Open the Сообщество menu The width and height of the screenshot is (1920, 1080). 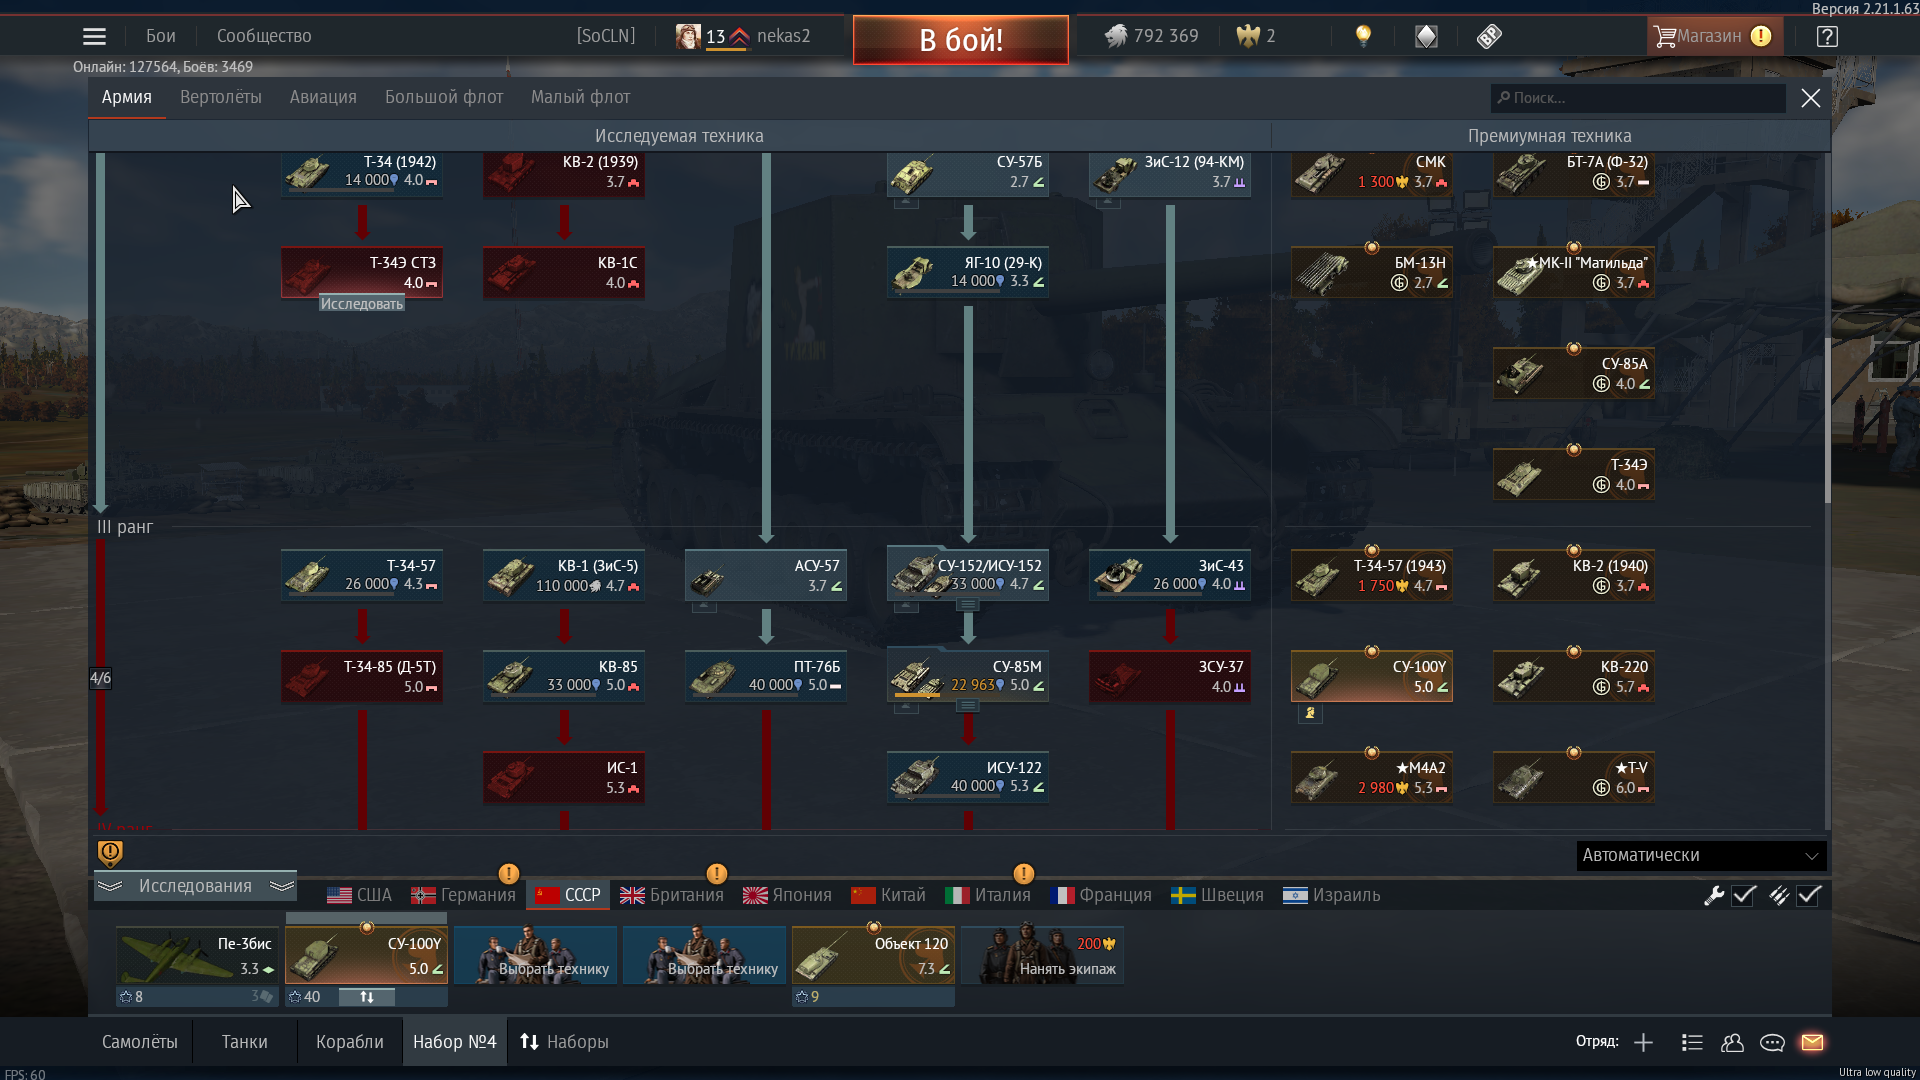[x=264, y=36]
